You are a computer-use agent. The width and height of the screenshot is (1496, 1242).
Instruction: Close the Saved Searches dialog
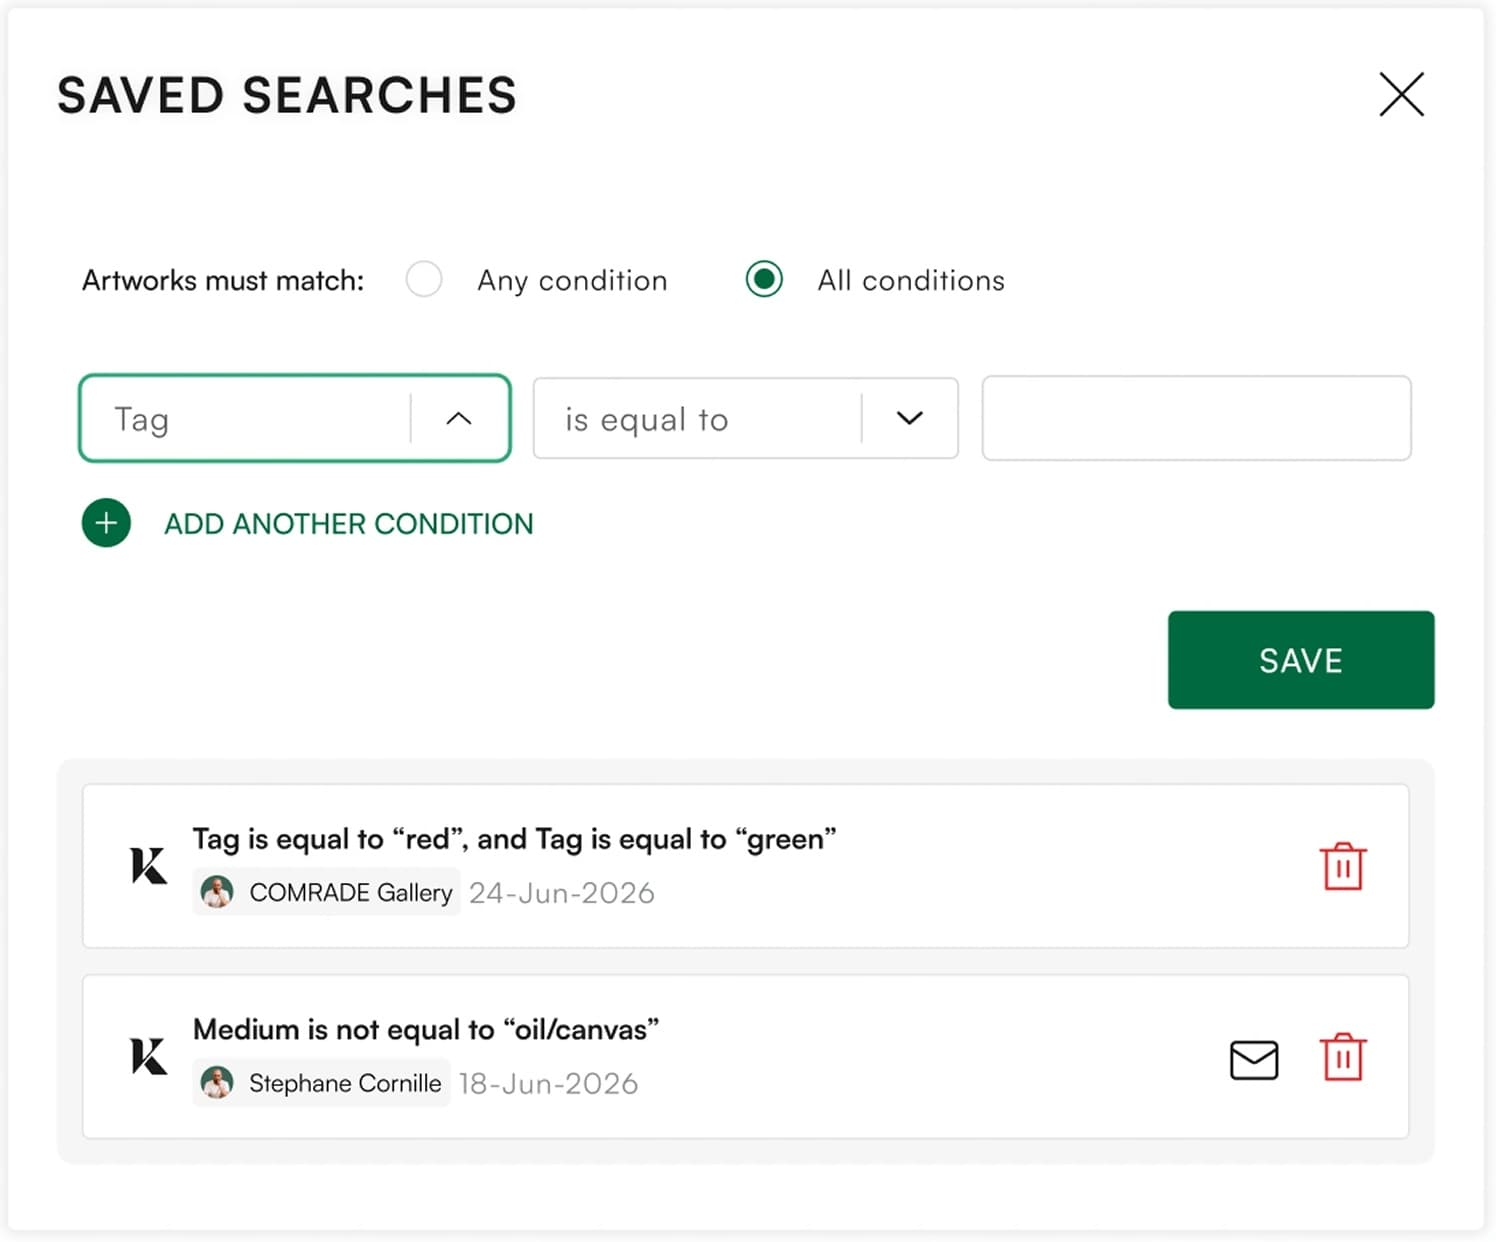tap(1401, 95)
